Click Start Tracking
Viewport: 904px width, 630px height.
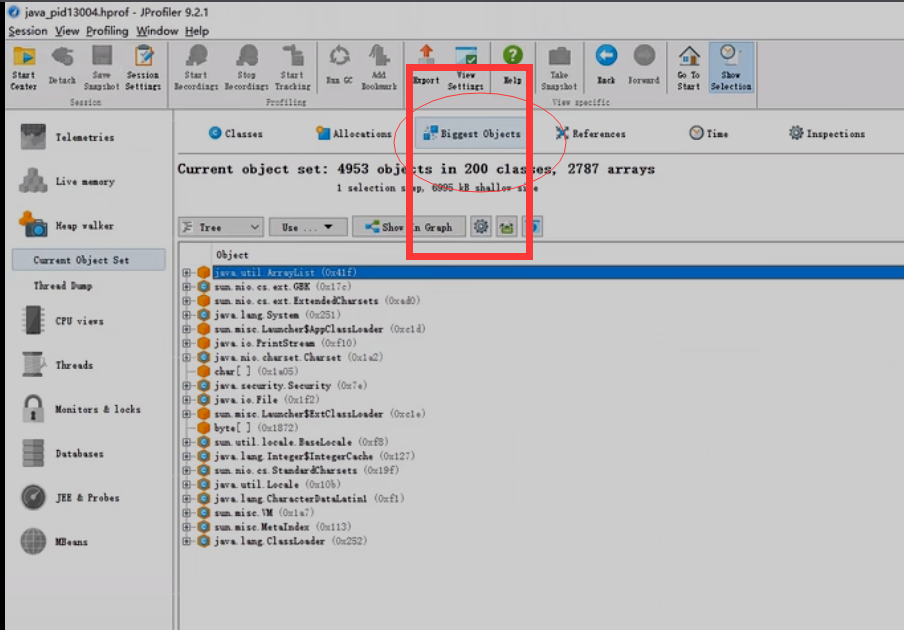coord(292,68)
